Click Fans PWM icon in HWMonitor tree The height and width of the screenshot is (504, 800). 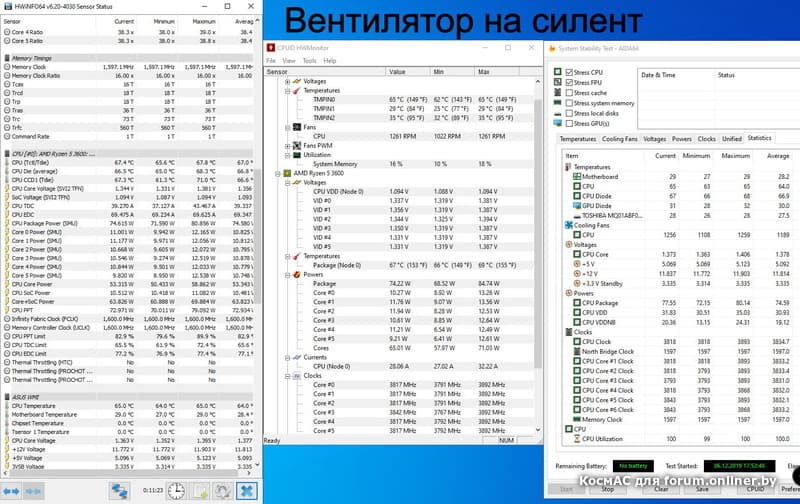coord(297,146)
